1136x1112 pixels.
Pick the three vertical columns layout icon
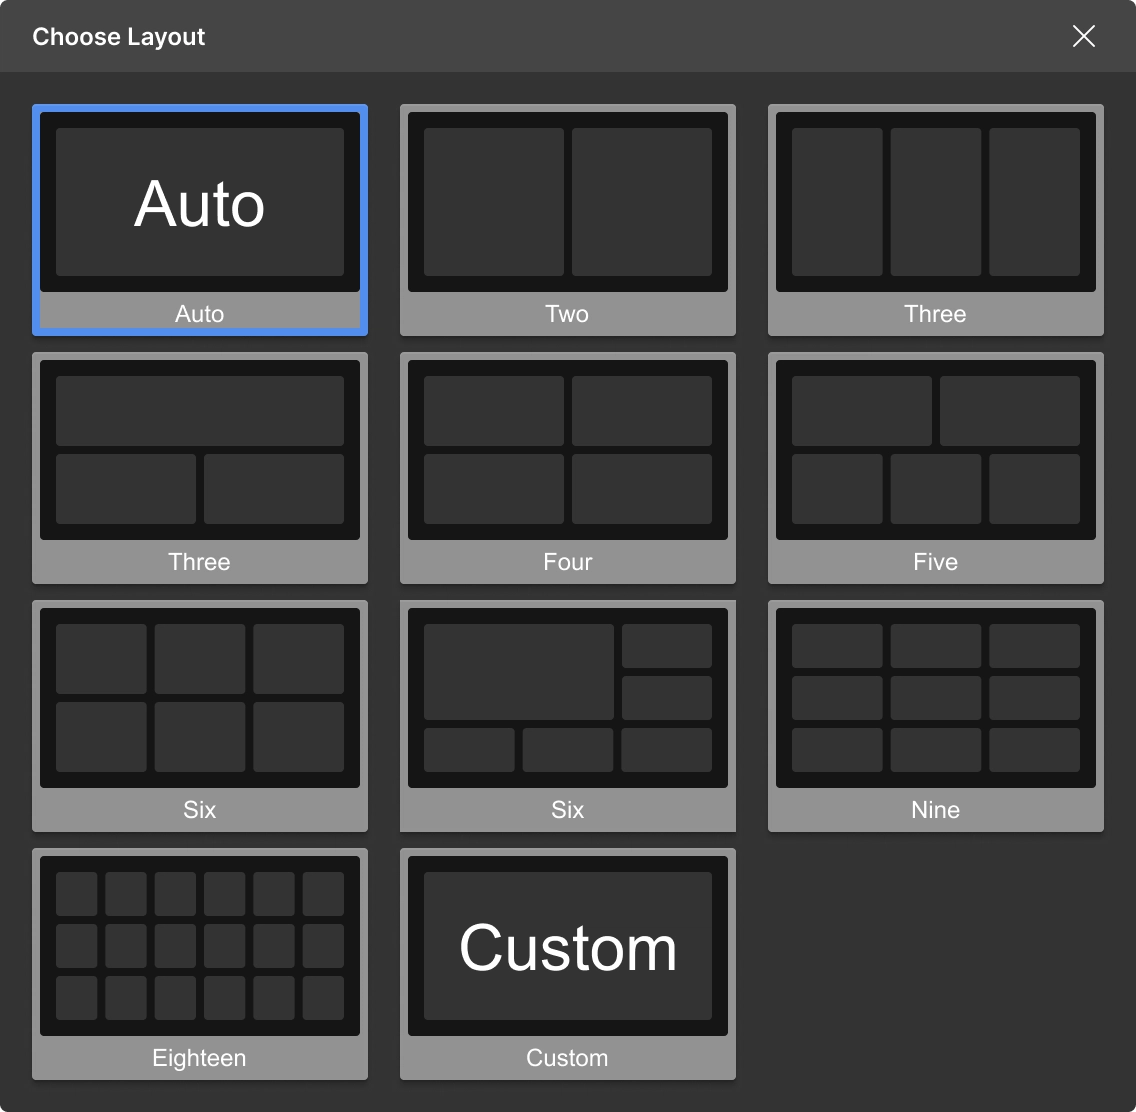point(935,202)
